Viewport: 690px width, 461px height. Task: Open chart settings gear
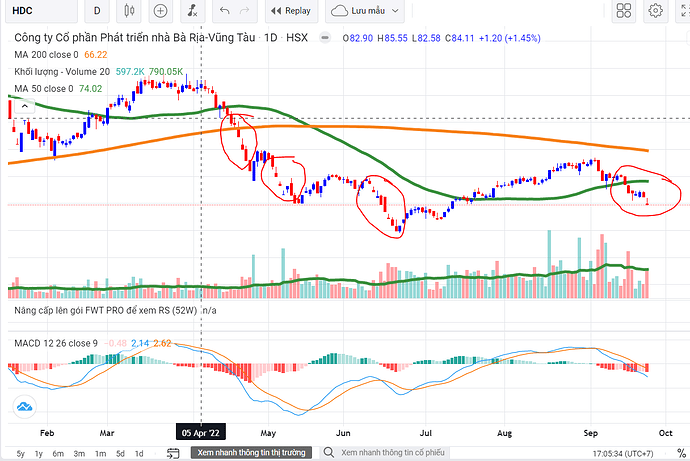655,11
